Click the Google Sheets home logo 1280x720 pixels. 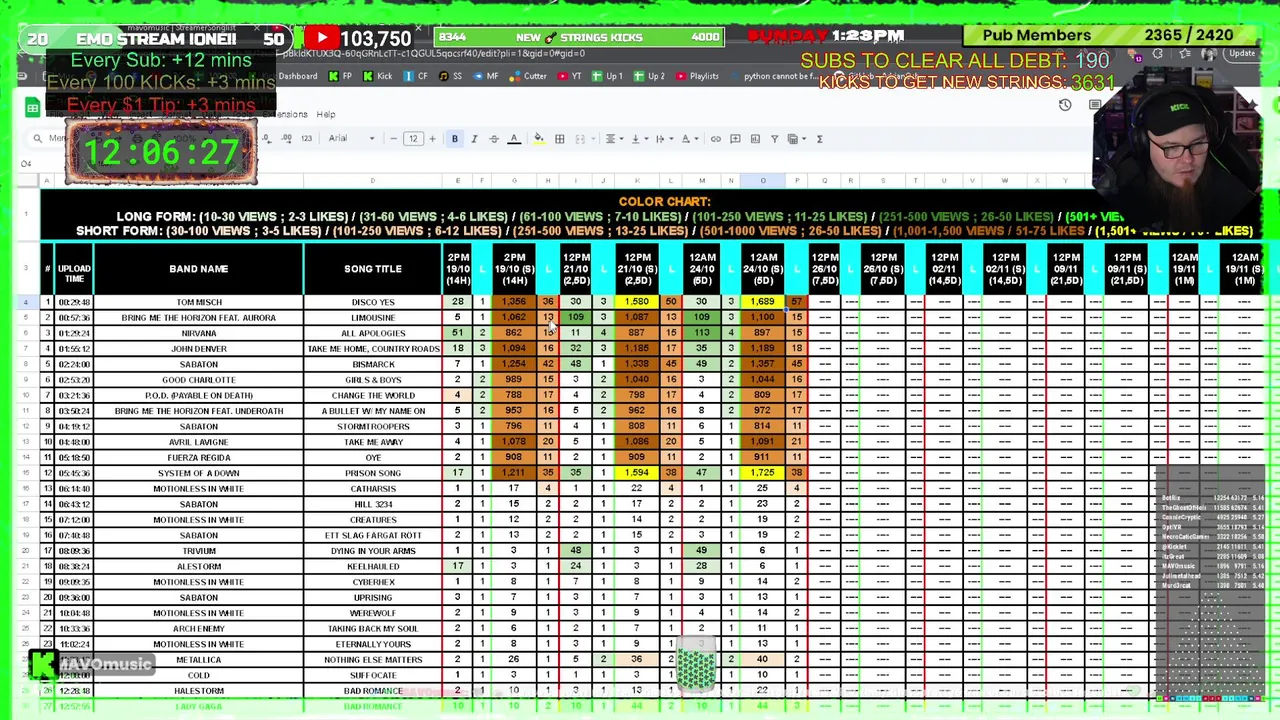33,108
